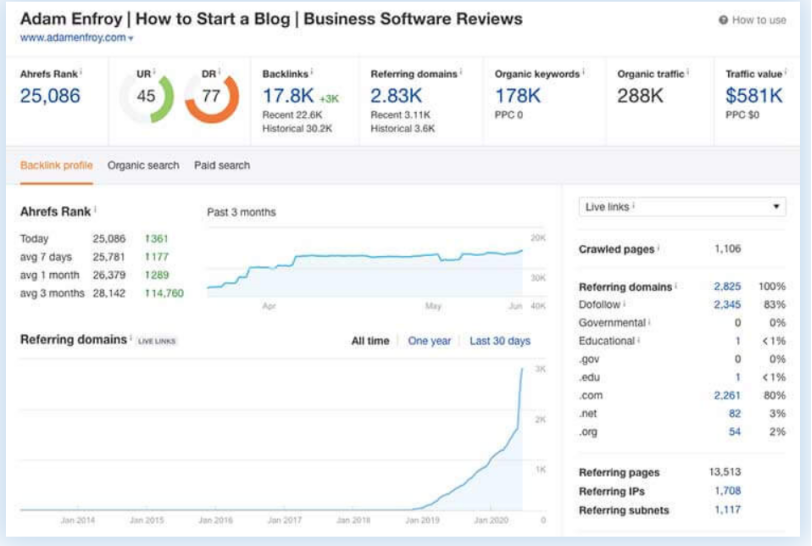The image size is (812, 546).
Task: Click the info icon beside Crawled pages
Action: tap(658, 248)
